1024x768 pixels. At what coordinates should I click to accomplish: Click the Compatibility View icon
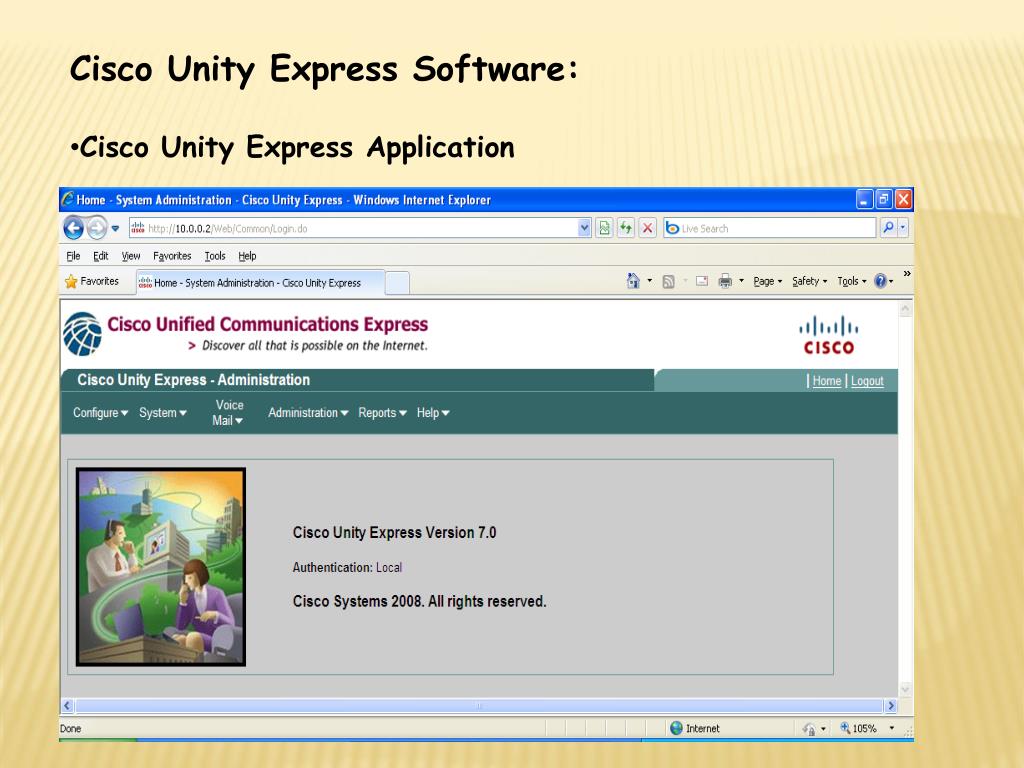(605, 228)
